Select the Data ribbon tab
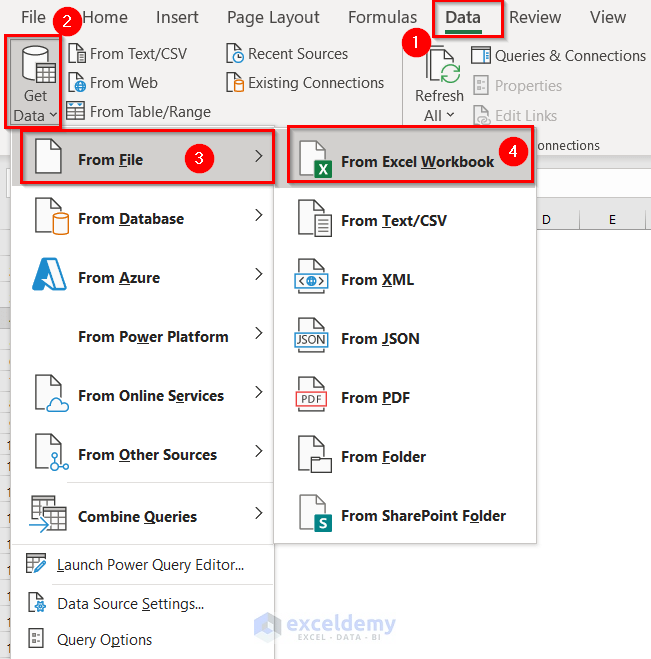Screen dimensions: 651x659 463,18
